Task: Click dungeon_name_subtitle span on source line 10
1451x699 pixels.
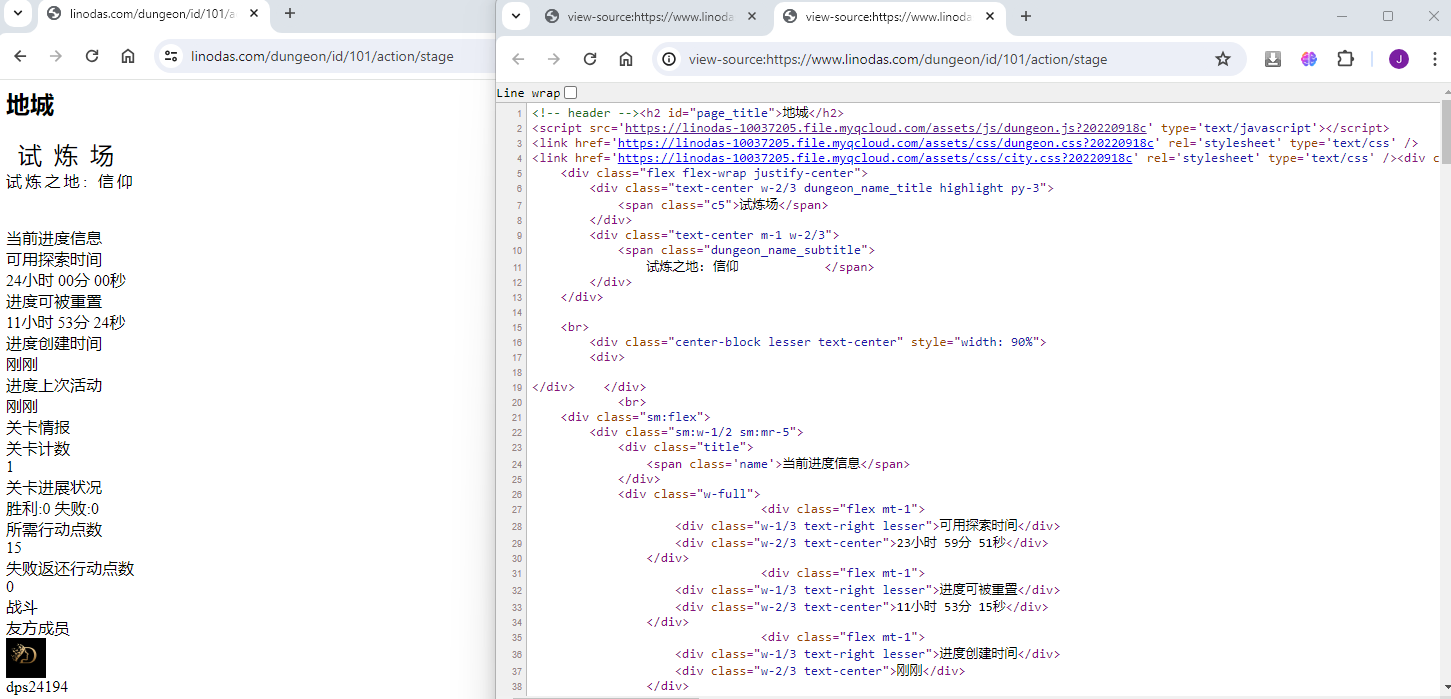Action: click(746, 250)
